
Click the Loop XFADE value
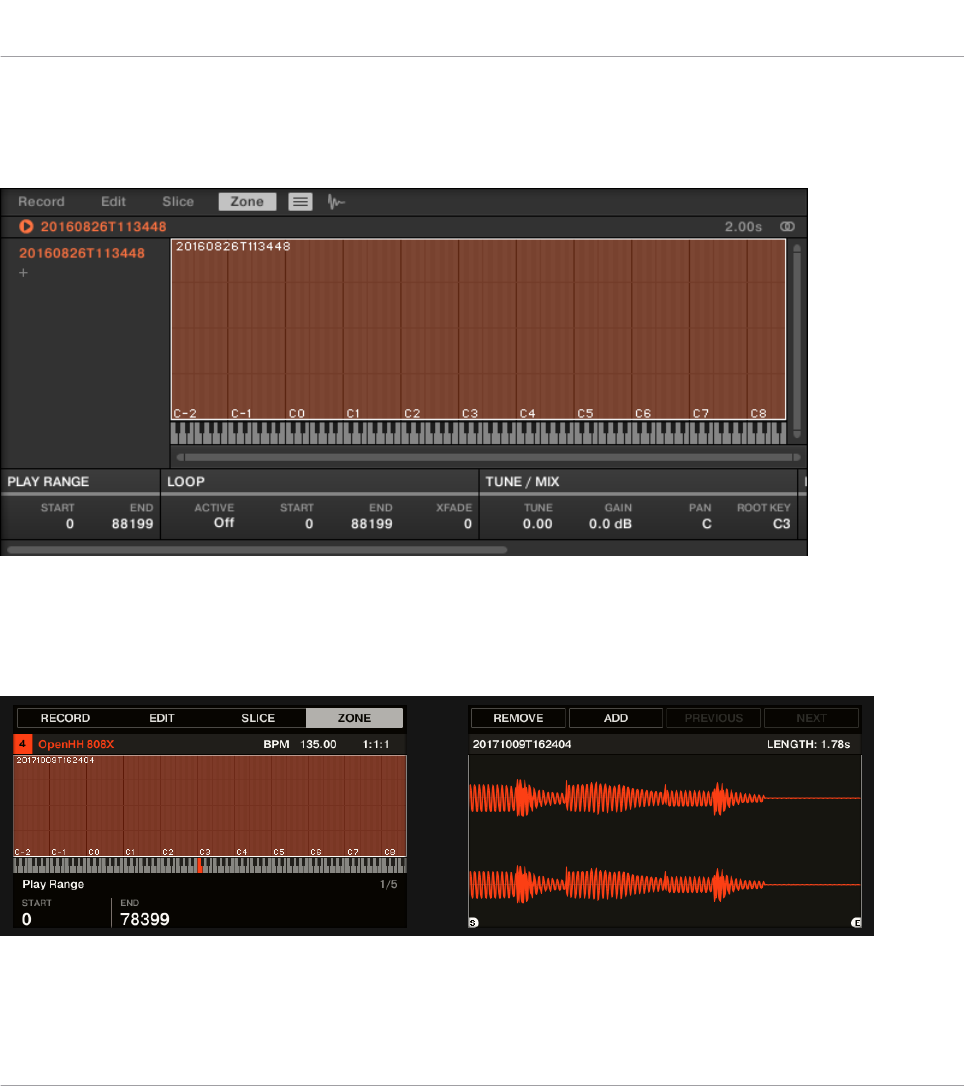(x=468, y=524)
